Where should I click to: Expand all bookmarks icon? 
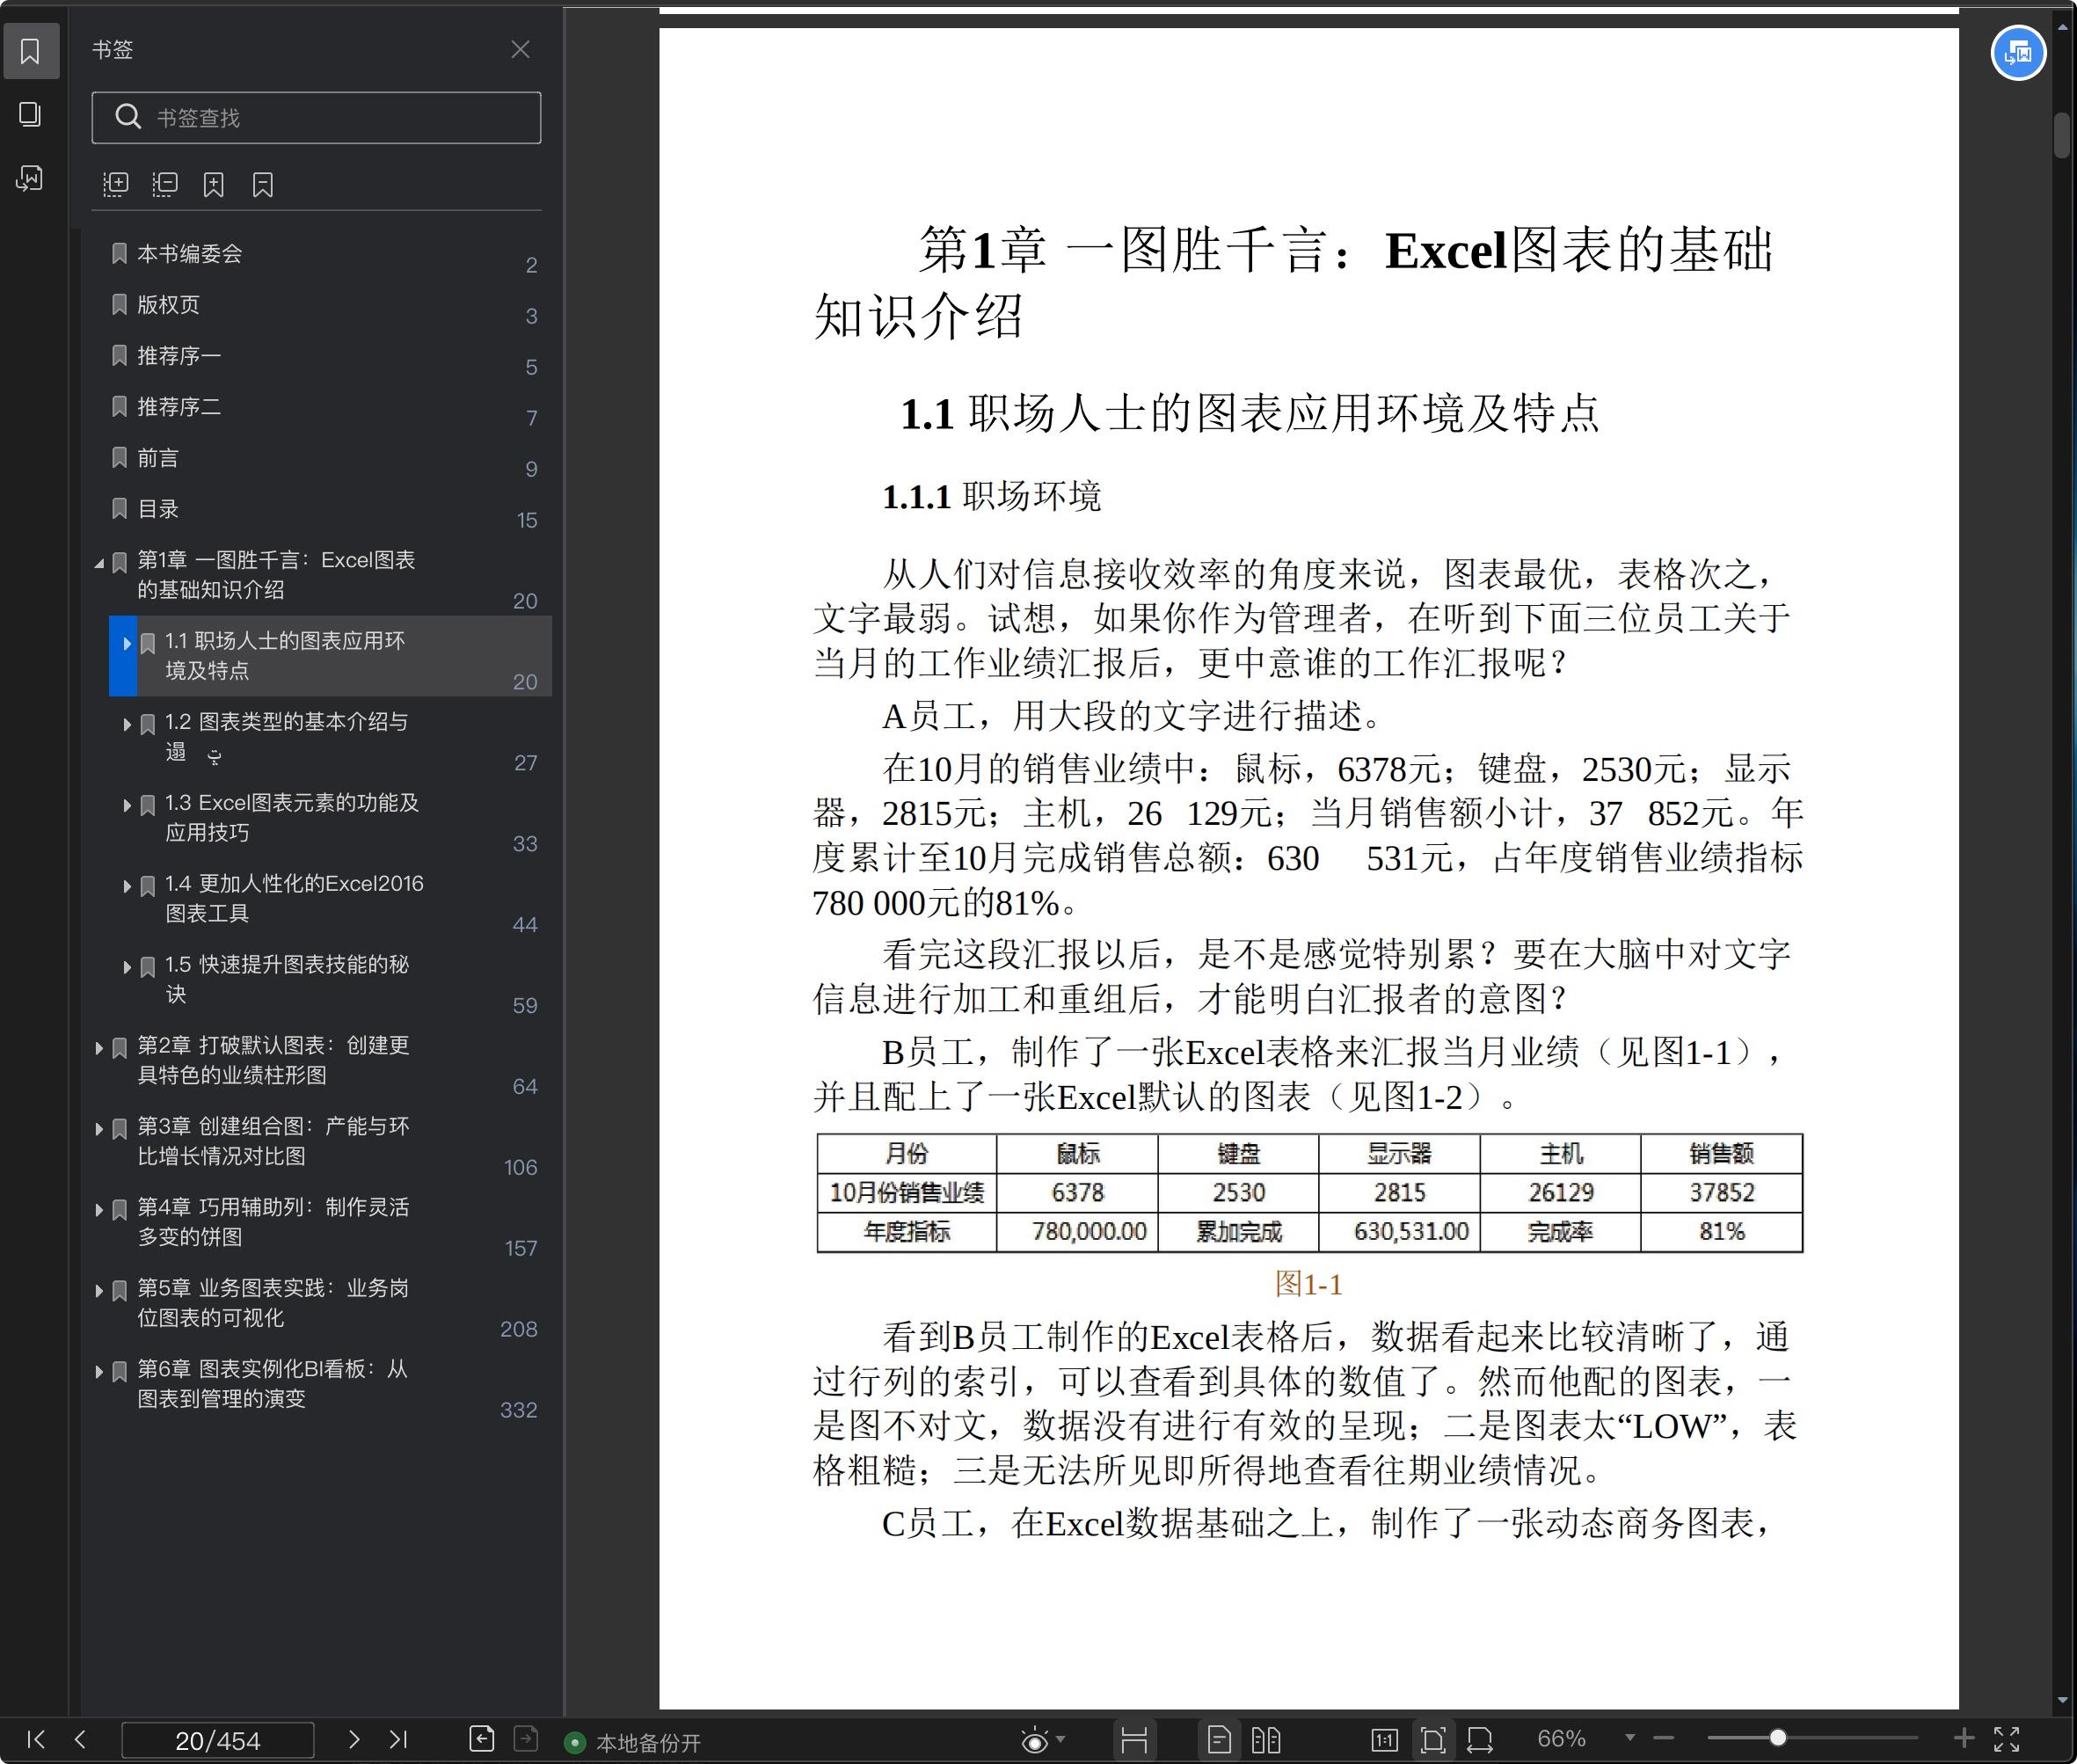click(x=116, y=184)
